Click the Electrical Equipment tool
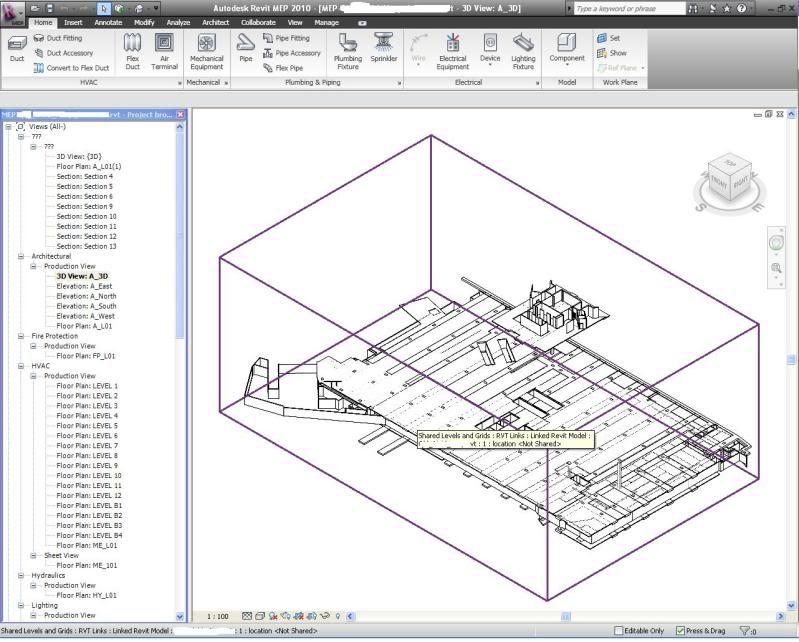 click(452, 51)
